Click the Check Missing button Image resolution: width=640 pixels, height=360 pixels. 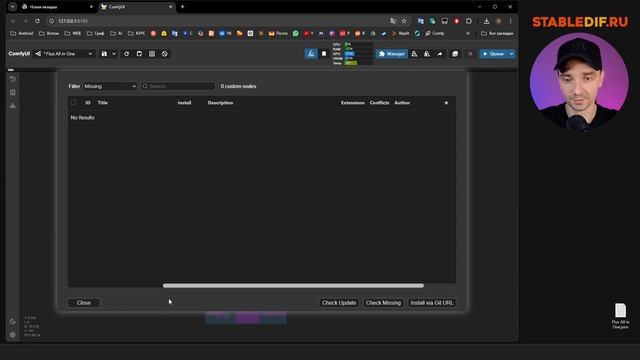tap(383, 303)
